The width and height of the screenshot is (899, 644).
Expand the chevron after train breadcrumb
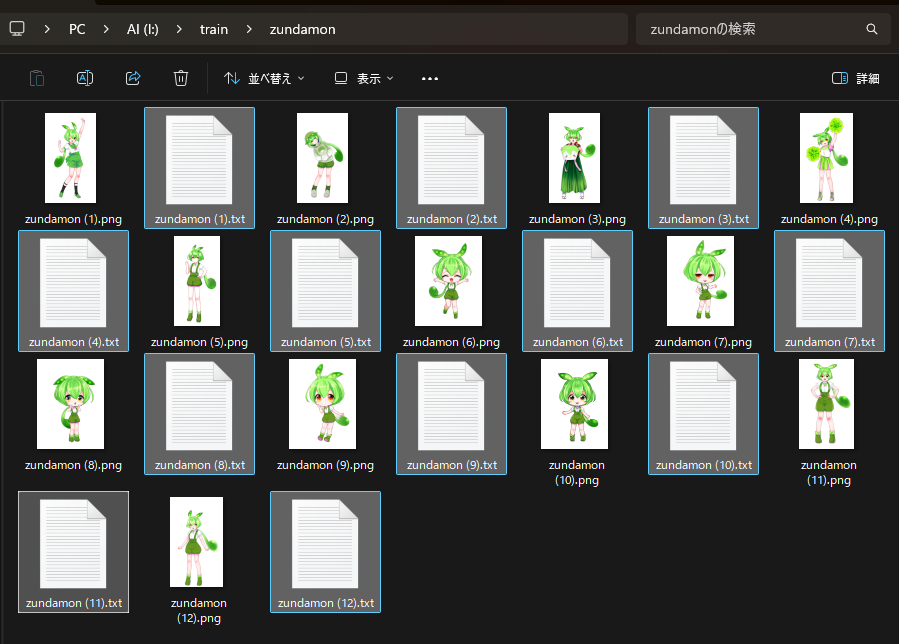click(249, 29)
